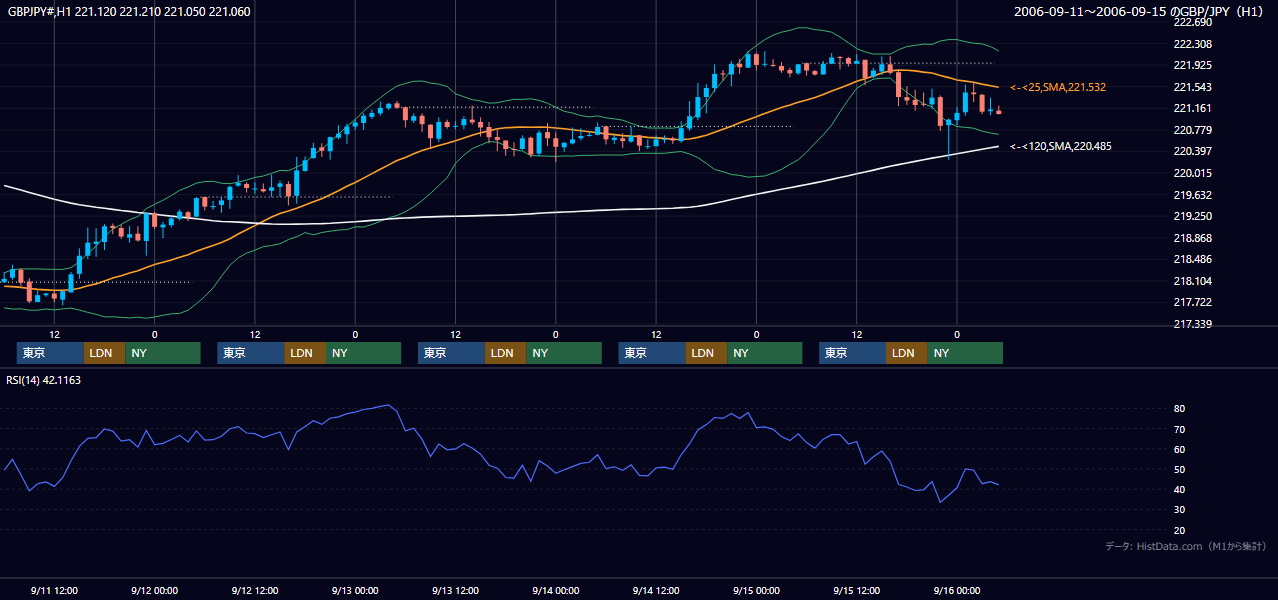Click the 218.104 price axis label

click(x=1192, y=281)
